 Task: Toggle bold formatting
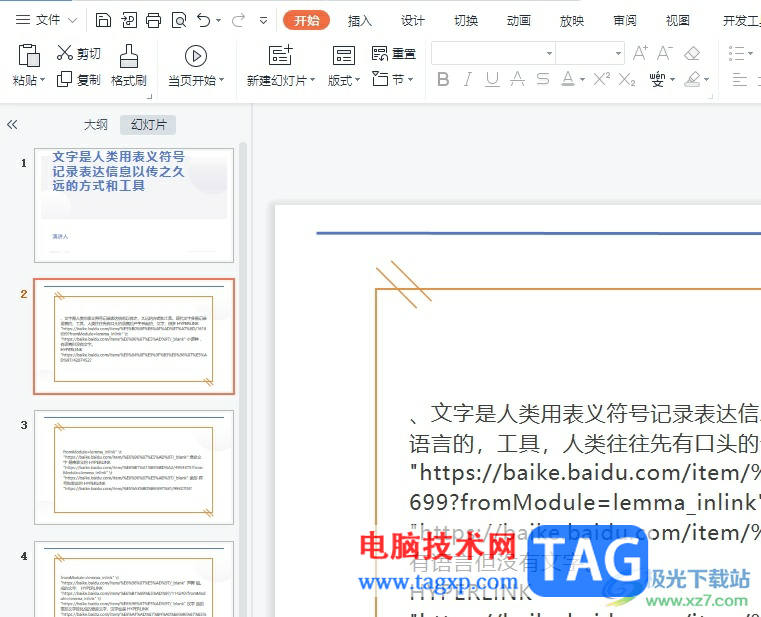pos(443,79)
